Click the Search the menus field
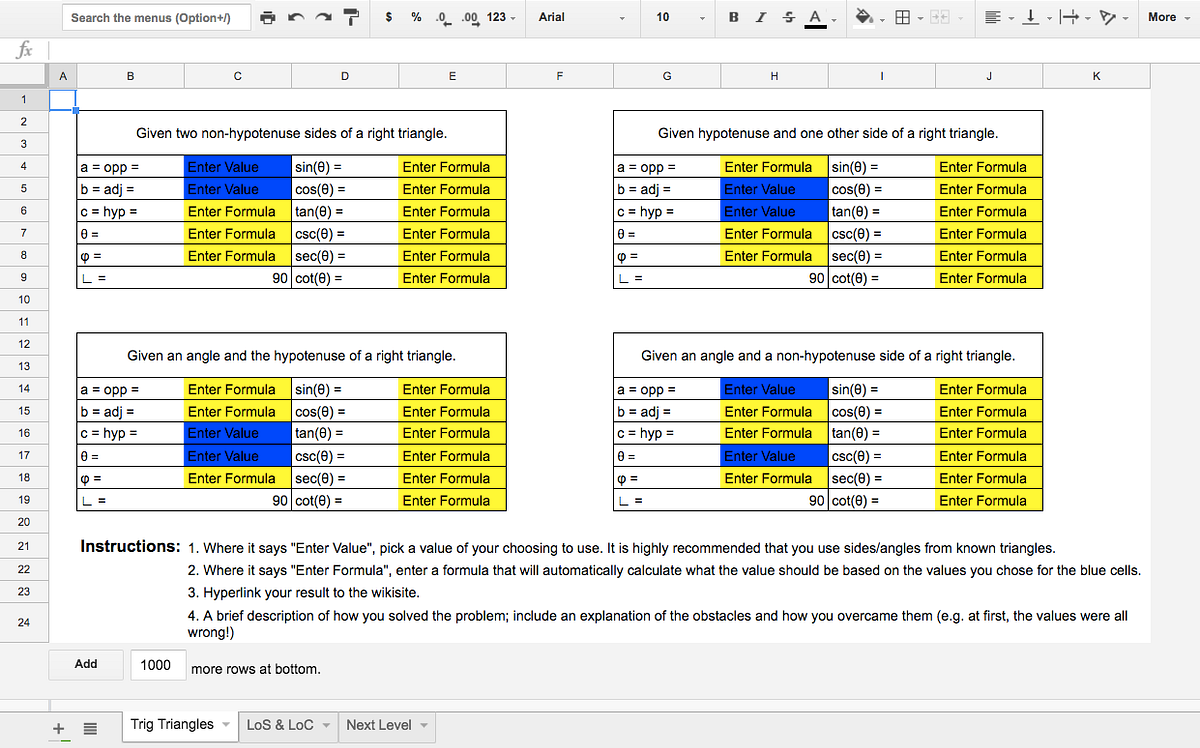Screen dimensions: 1200x748 click(155, 17)
